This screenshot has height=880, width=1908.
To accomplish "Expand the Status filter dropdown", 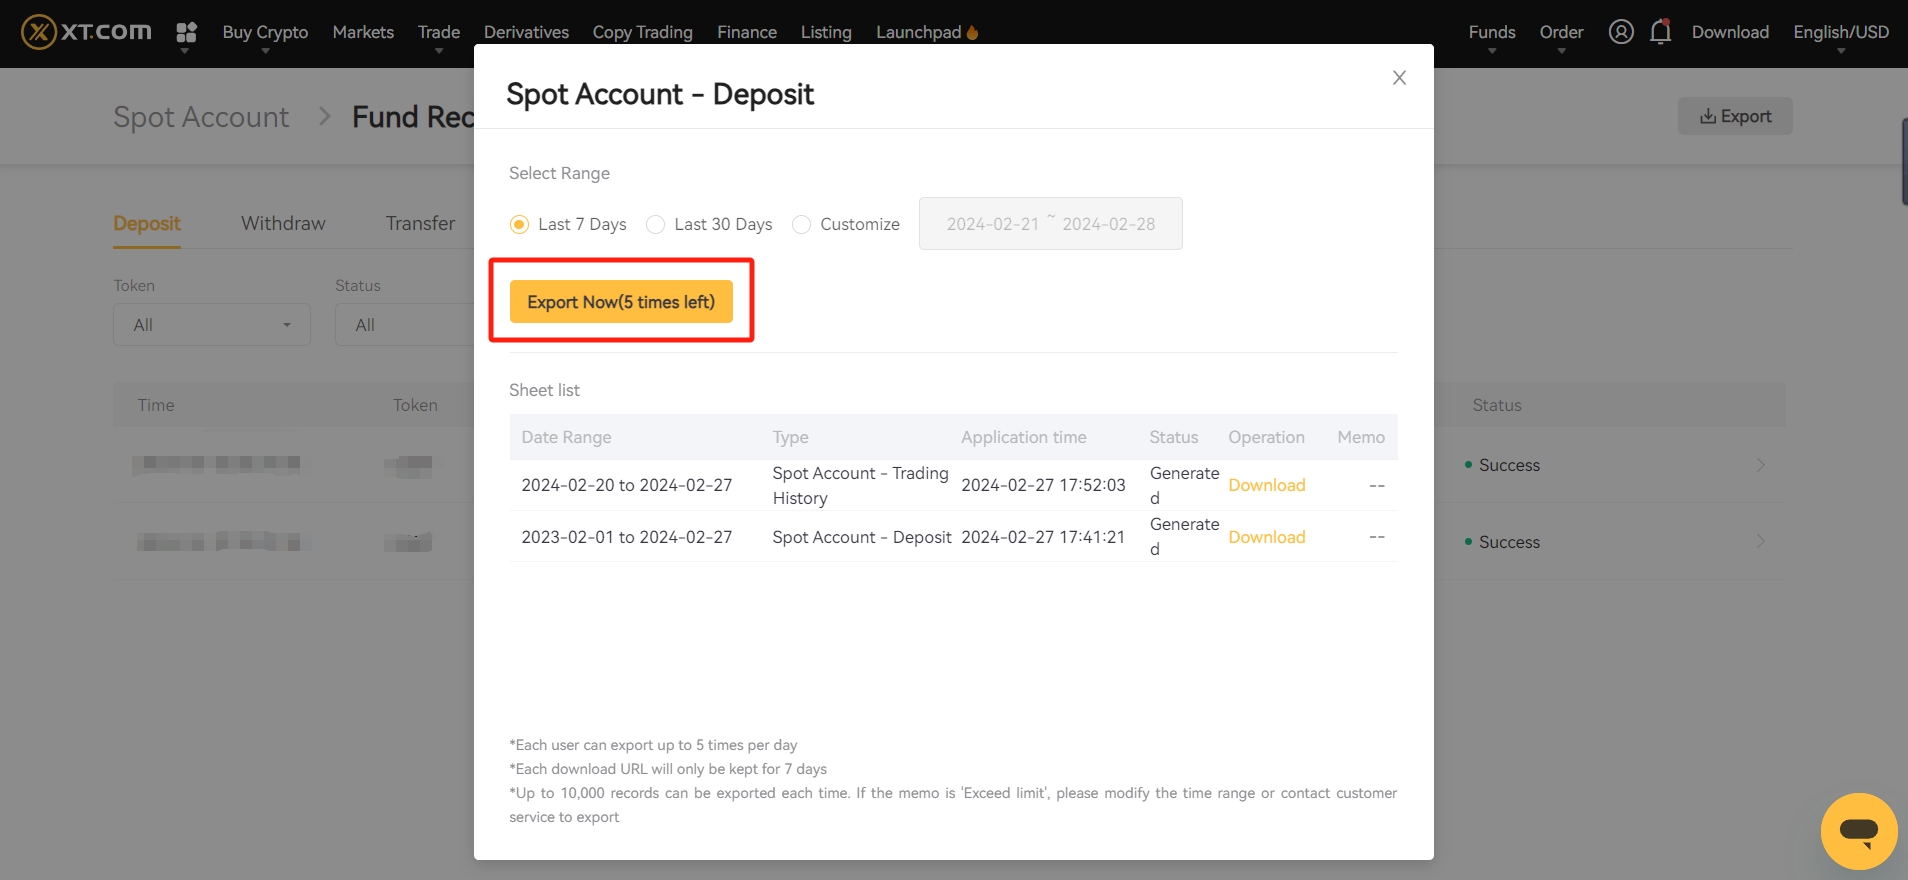I will (405, 325).
